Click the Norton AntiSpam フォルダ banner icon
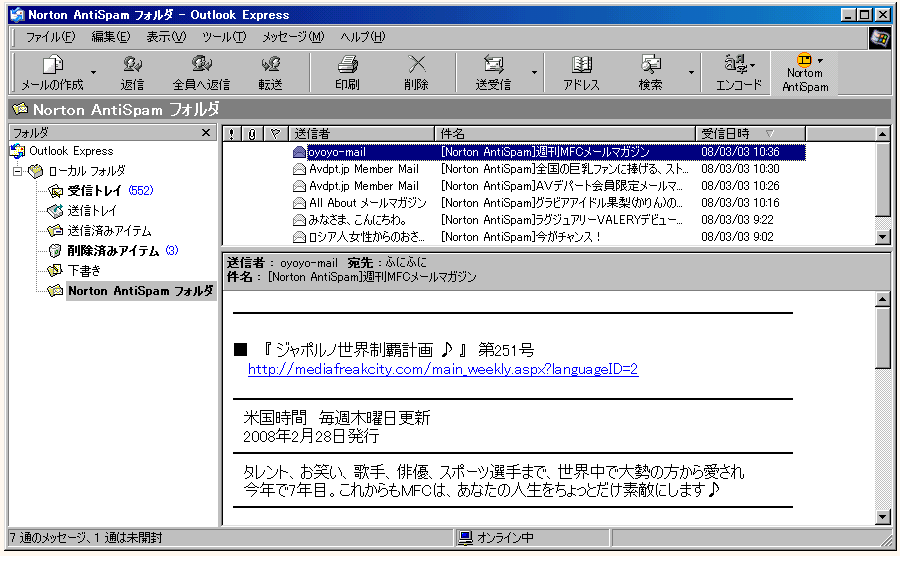Viewport: 910px width, 565px height. pos(20,108)
